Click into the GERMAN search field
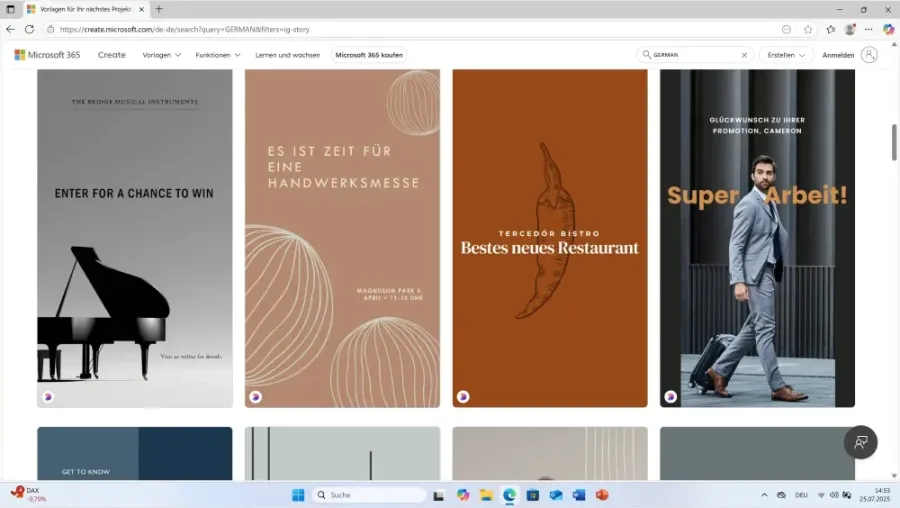The height and width of the screenshot is (508, 900). (x=695, y=55)
